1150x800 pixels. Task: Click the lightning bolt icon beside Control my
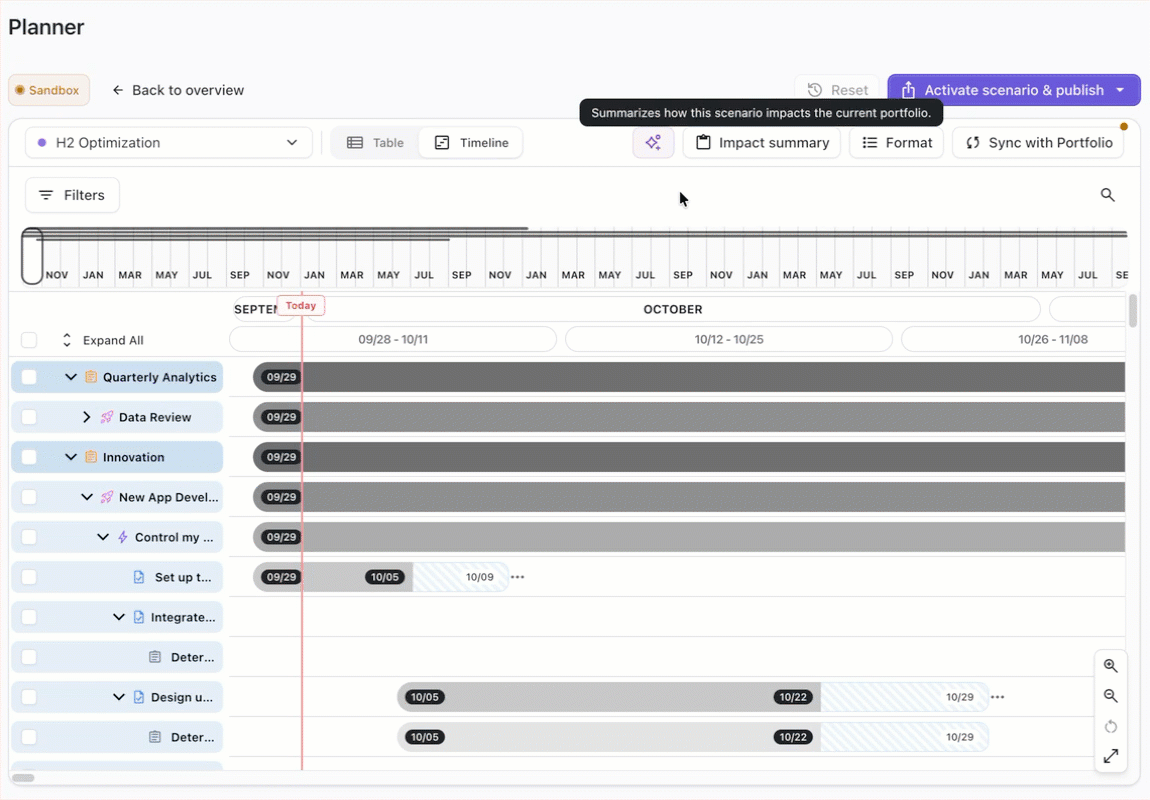click(x=122, y=537)
